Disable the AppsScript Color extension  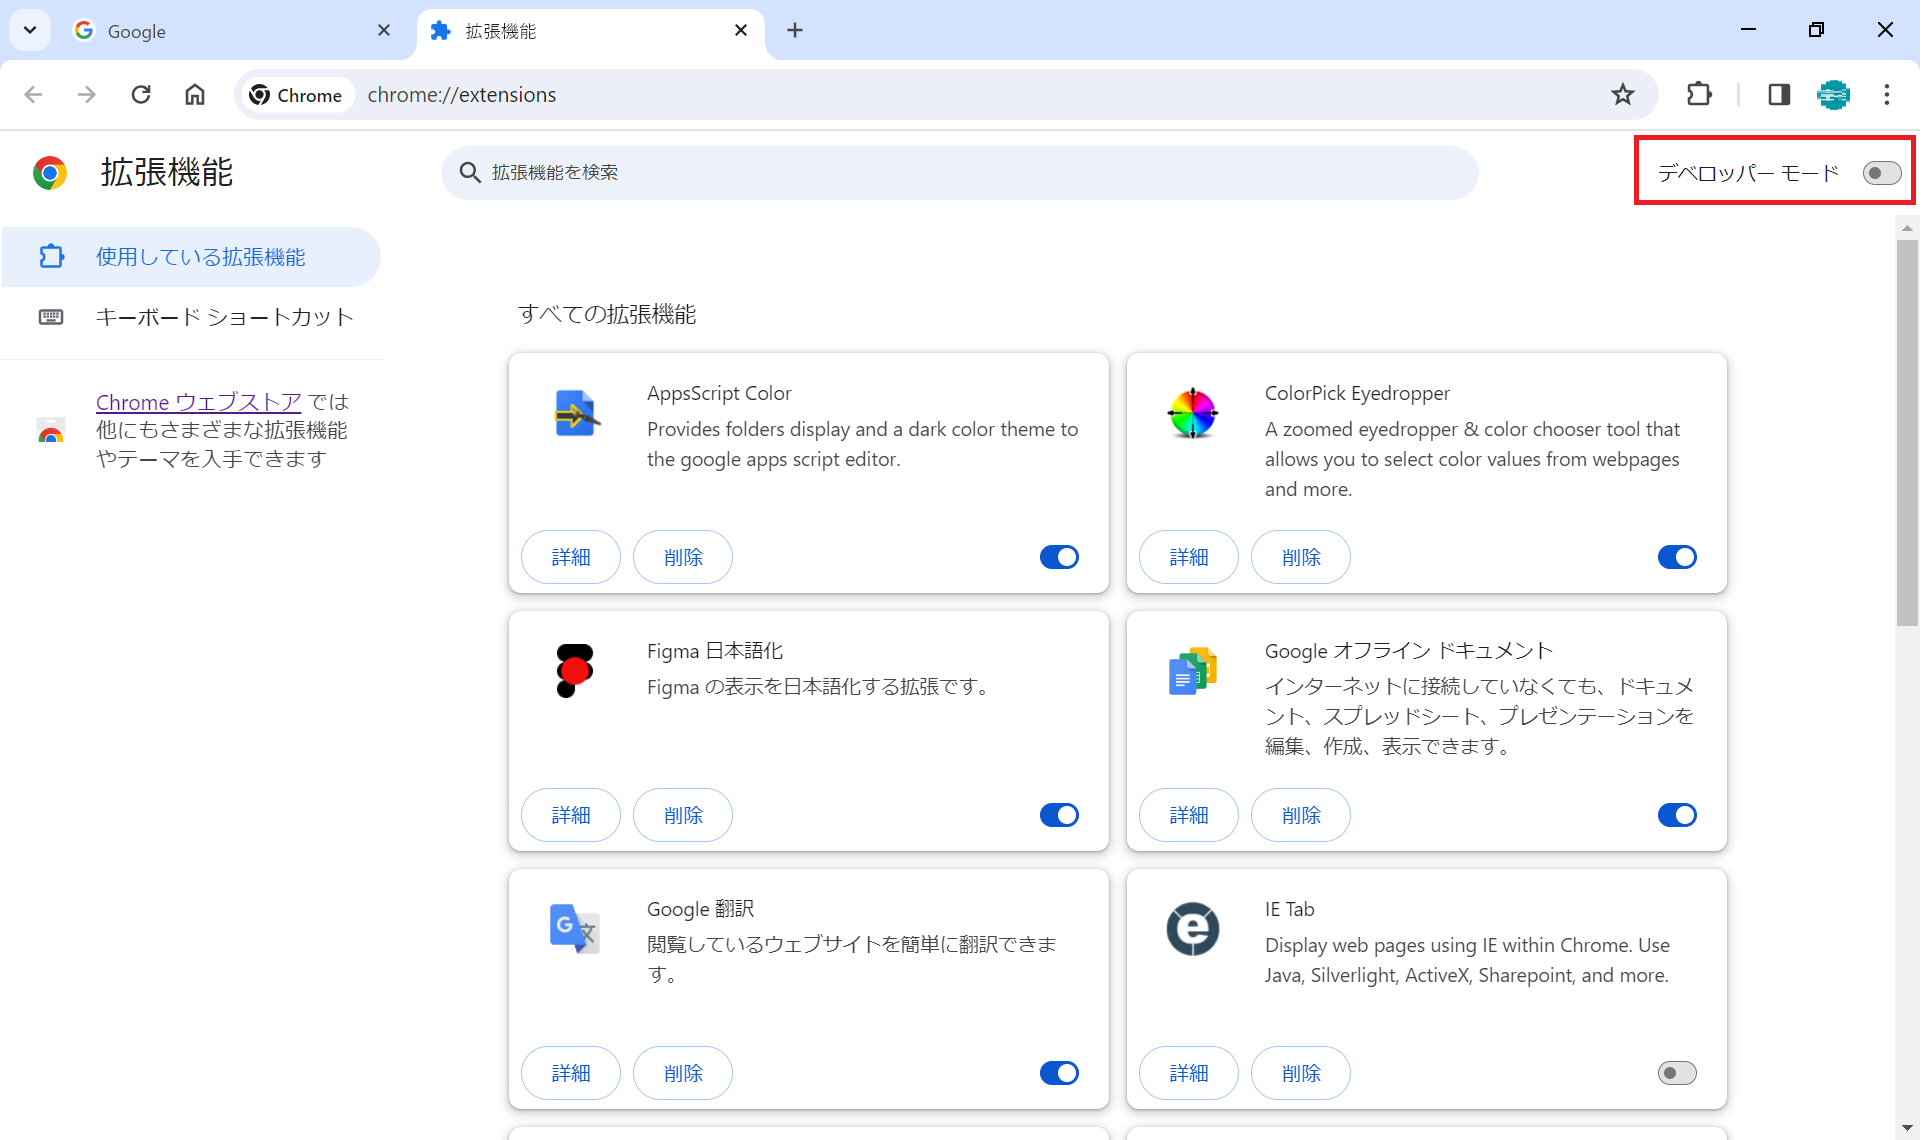pyautogui.click(x=1059, y=557)
